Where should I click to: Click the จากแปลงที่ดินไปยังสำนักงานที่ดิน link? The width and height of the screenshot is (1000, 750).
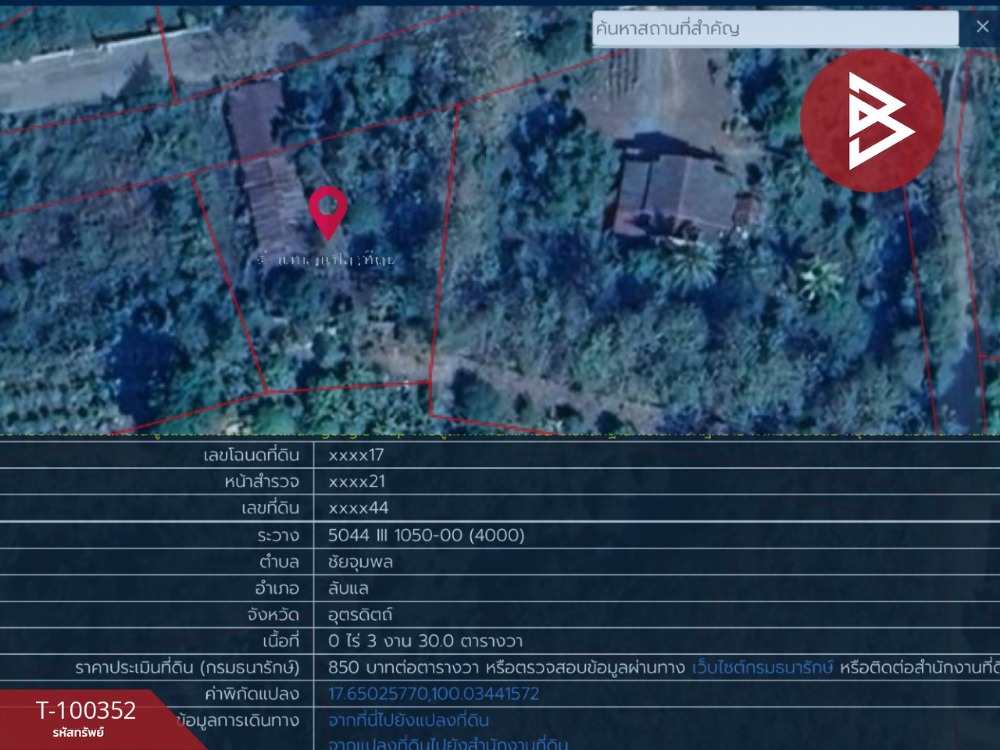point(448,744)
